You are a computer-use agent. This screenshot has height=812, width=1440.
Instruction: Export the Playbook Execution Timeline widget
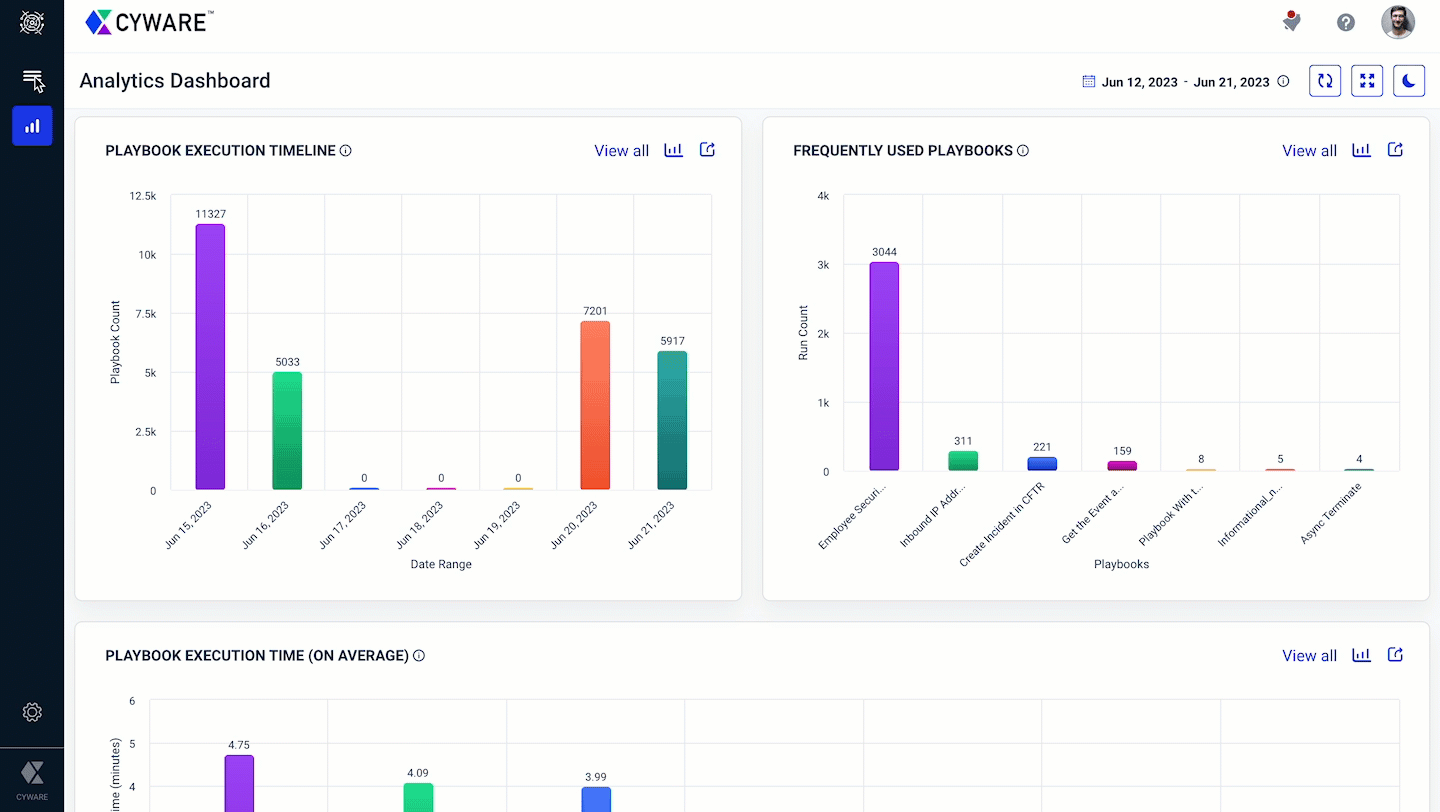[x=707, y=150]
